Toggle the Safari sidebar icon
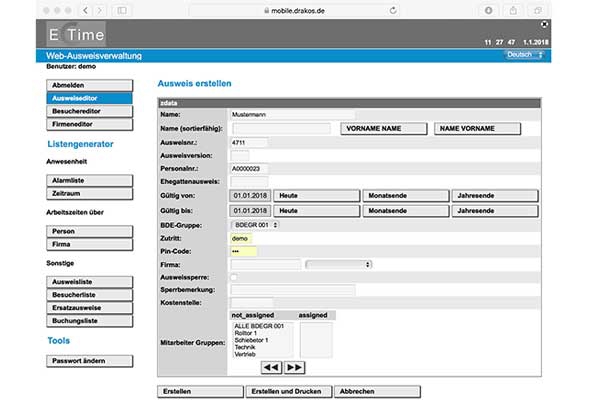The height and width of the screenshot is (400, 600). [x=123, y=9]
